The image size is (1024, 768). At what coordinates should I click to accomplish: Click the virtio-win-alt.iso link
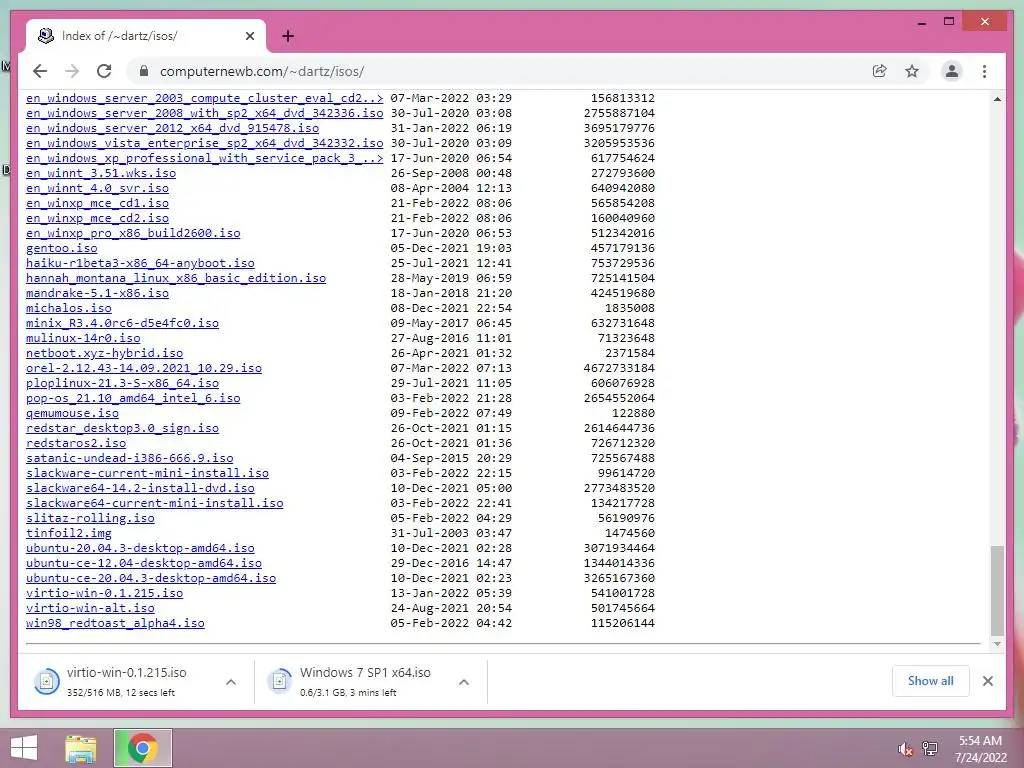(x=90, y=609)
